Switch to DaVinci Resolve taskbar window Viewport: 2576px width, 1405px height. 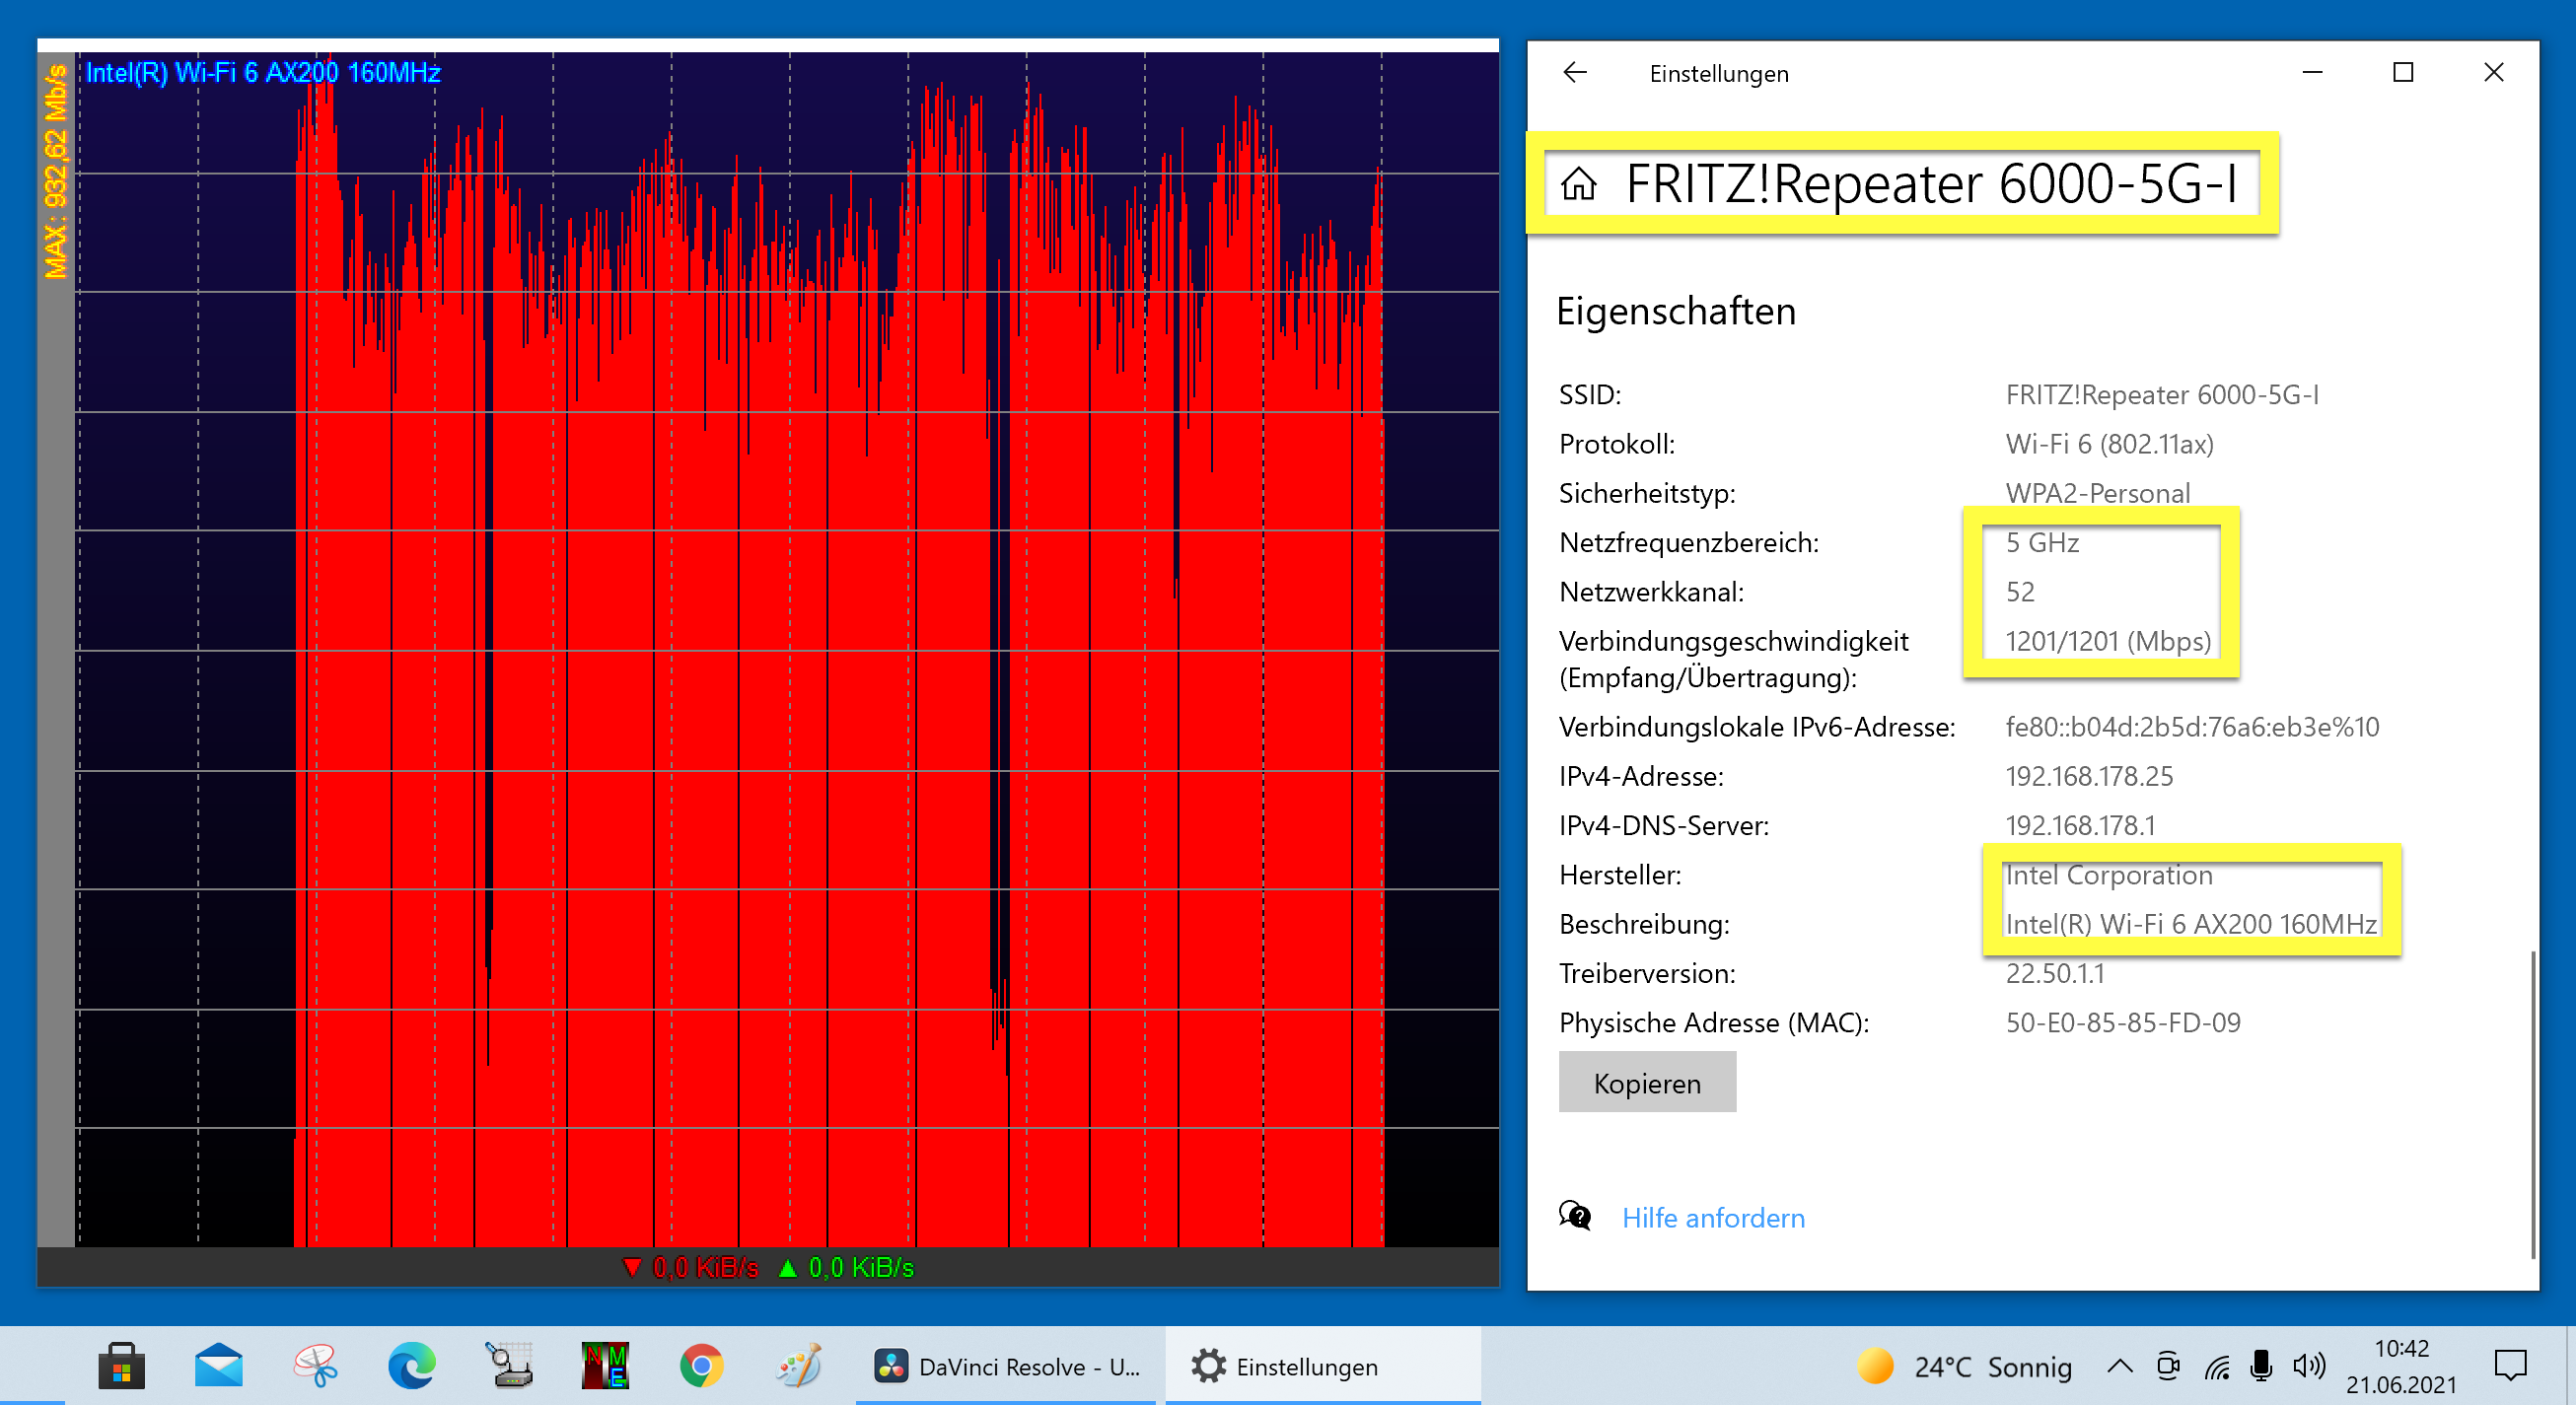(x=1006, y=1366)
